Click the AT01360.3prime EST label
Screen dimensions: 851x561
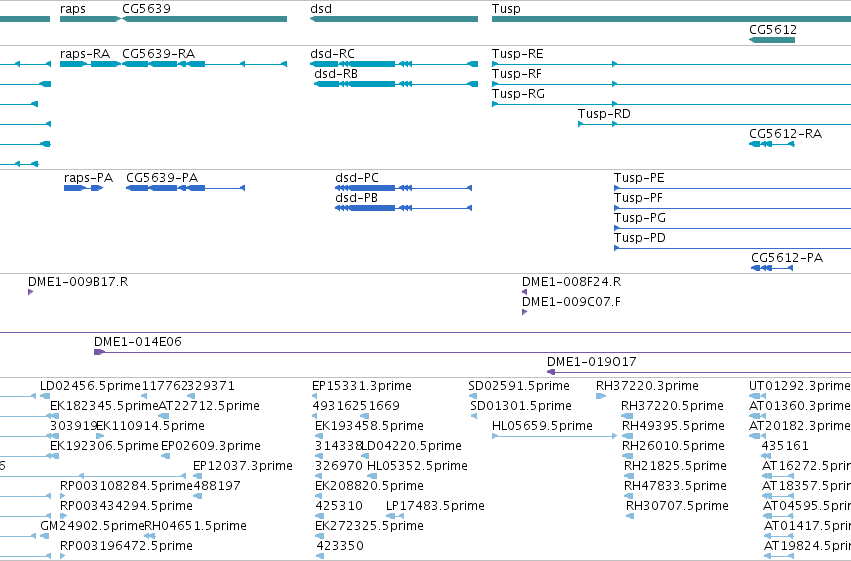click(x=799, y=406)
